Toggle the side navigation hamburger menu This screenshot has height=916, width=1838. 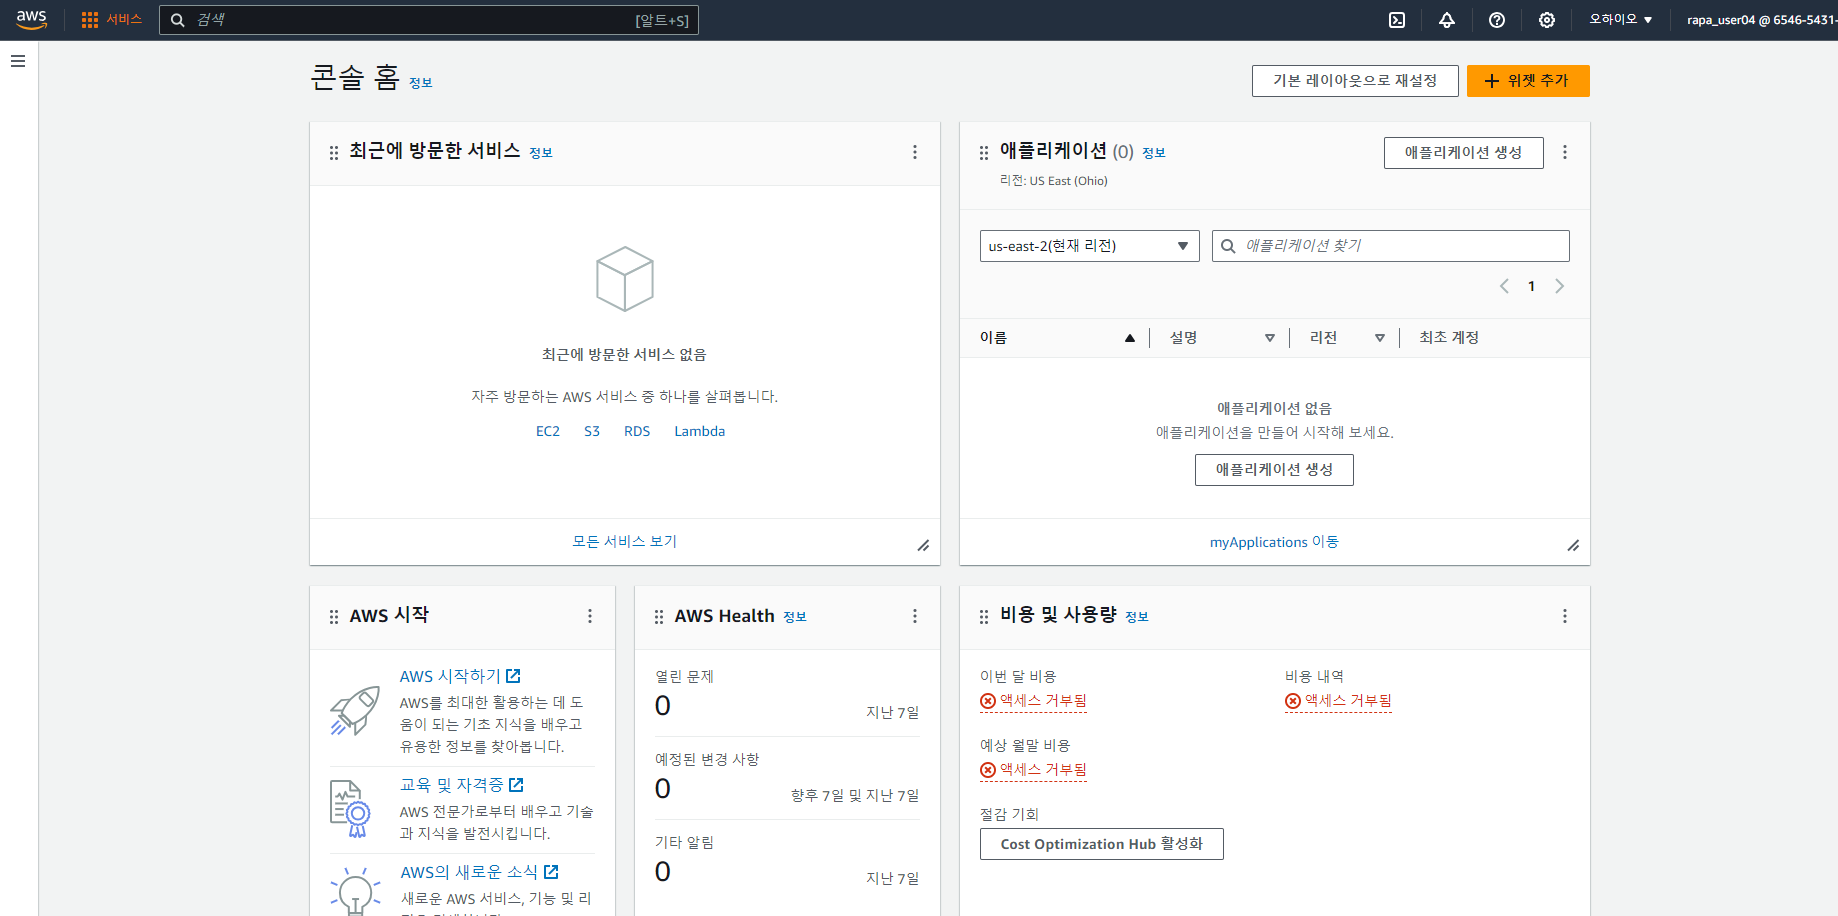click(x=18, y=61)
